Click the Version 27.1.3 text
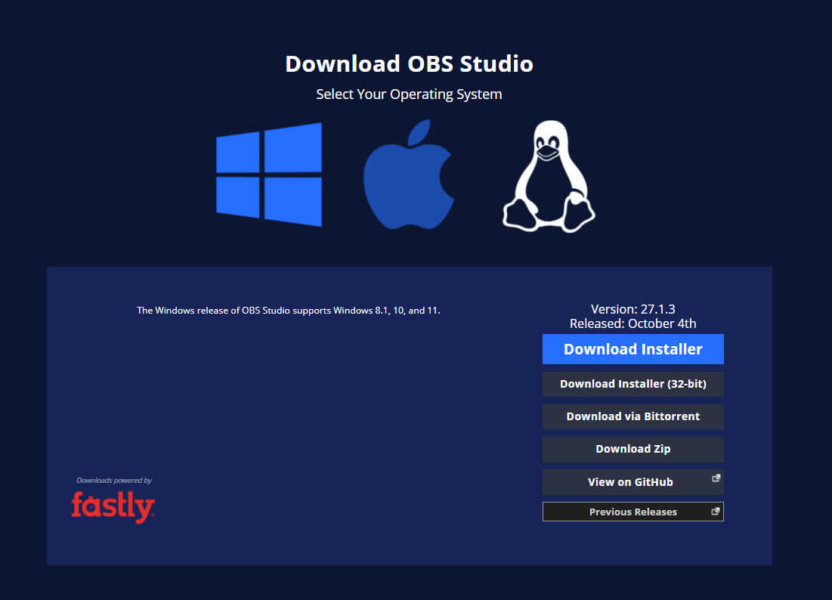Viewport: 832px width, 600px height. point(632,309)
